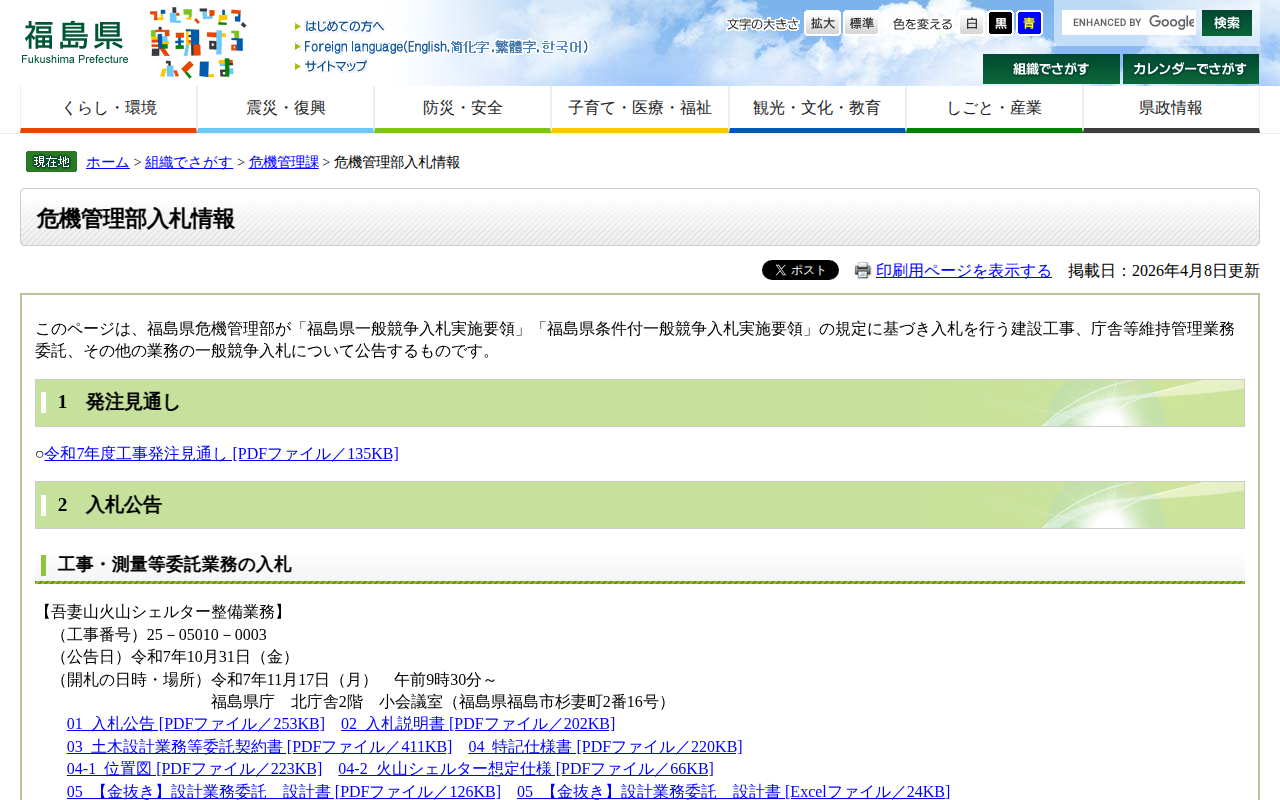This screenshot has height=800, width=1280.
Task: Open the 01 入札公告 PDF link
Action: pyautogui.click(x=196, y=724)
